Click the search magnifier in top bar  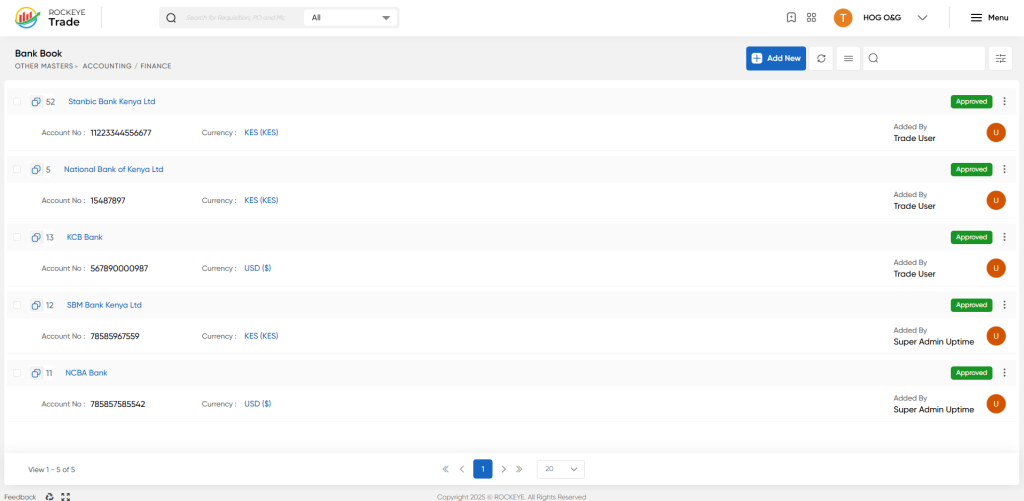pyautogui.click(x=171, y=18)
